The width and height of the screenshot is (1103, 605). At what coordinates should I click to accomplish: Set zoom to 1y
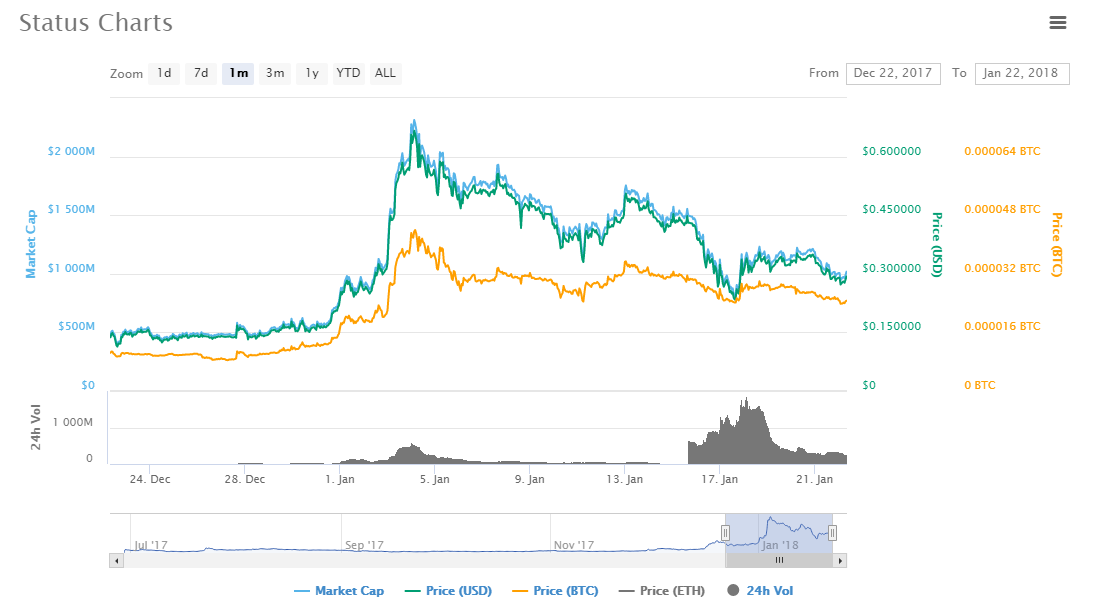coord(312,73)
